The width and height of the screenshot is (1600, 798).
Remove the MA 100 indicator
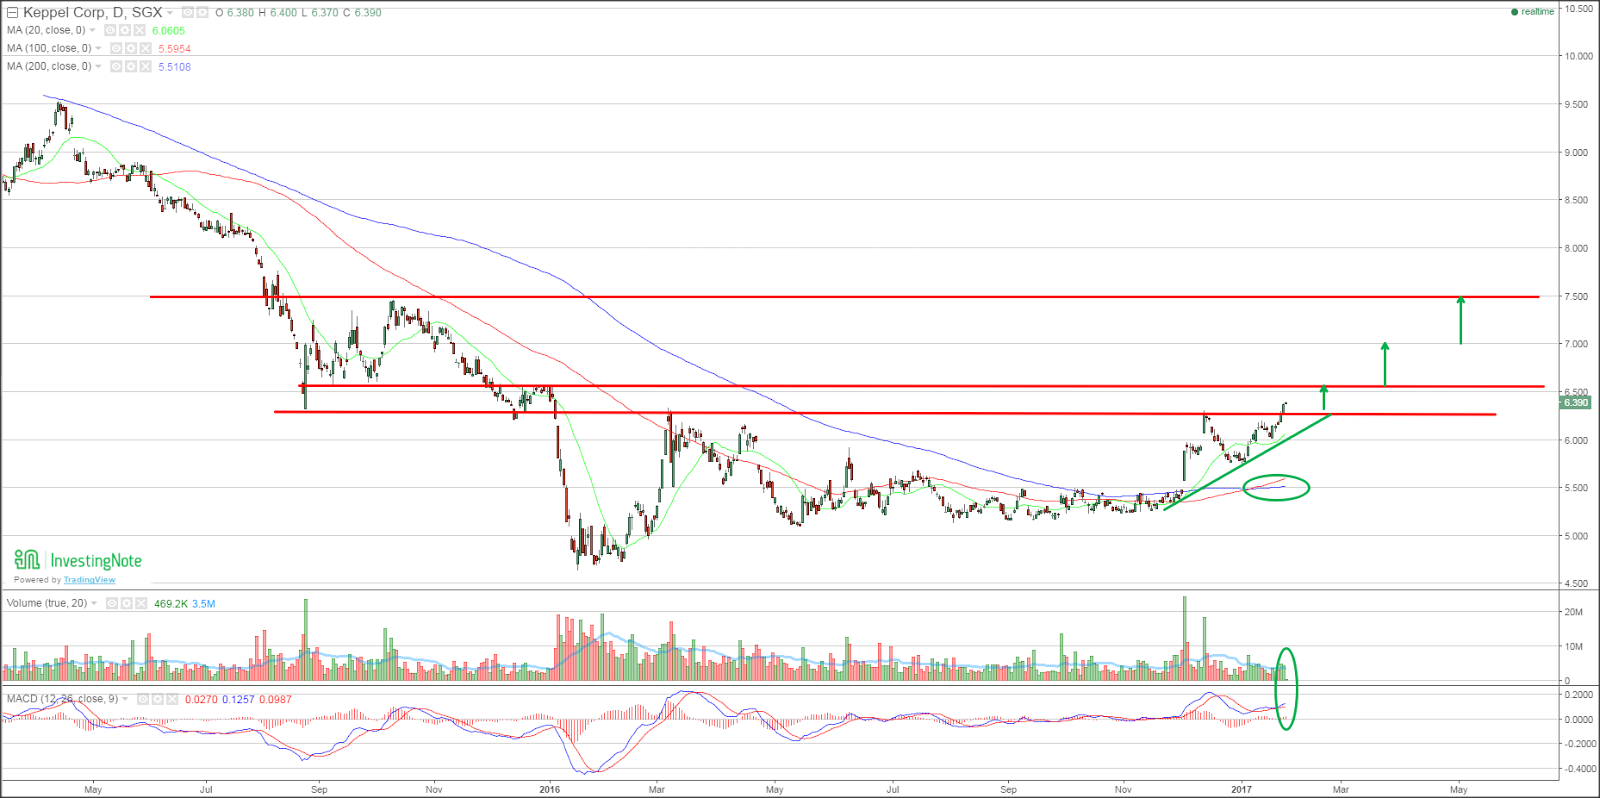[146, 49]
